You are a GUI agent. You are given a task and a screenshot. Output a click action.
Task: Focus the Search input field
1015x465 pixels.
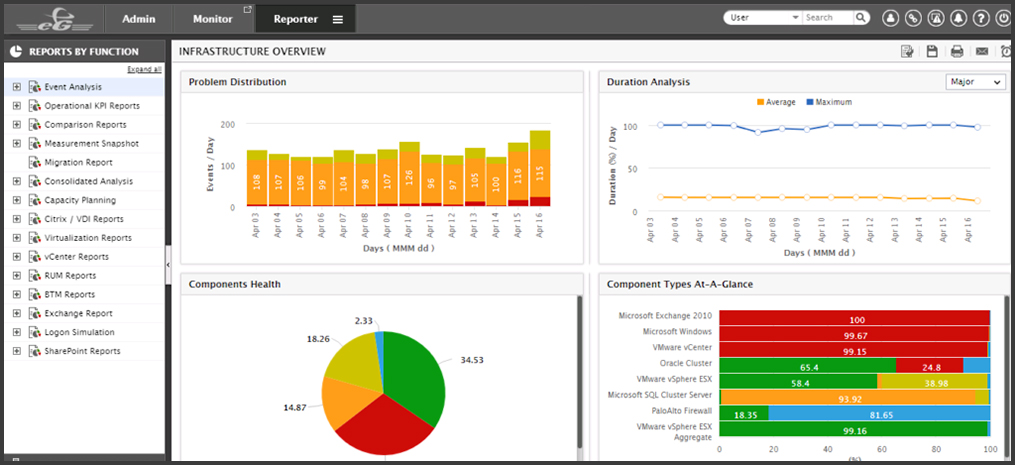[828, 18]
